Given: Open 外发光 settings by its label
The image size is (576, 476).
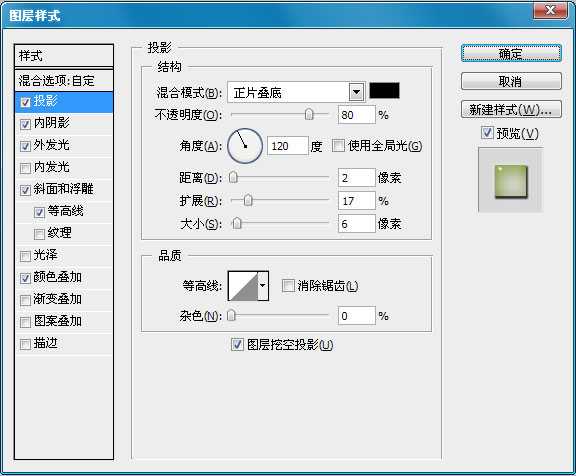Looking at the screenshot, I should coord(51,145).
